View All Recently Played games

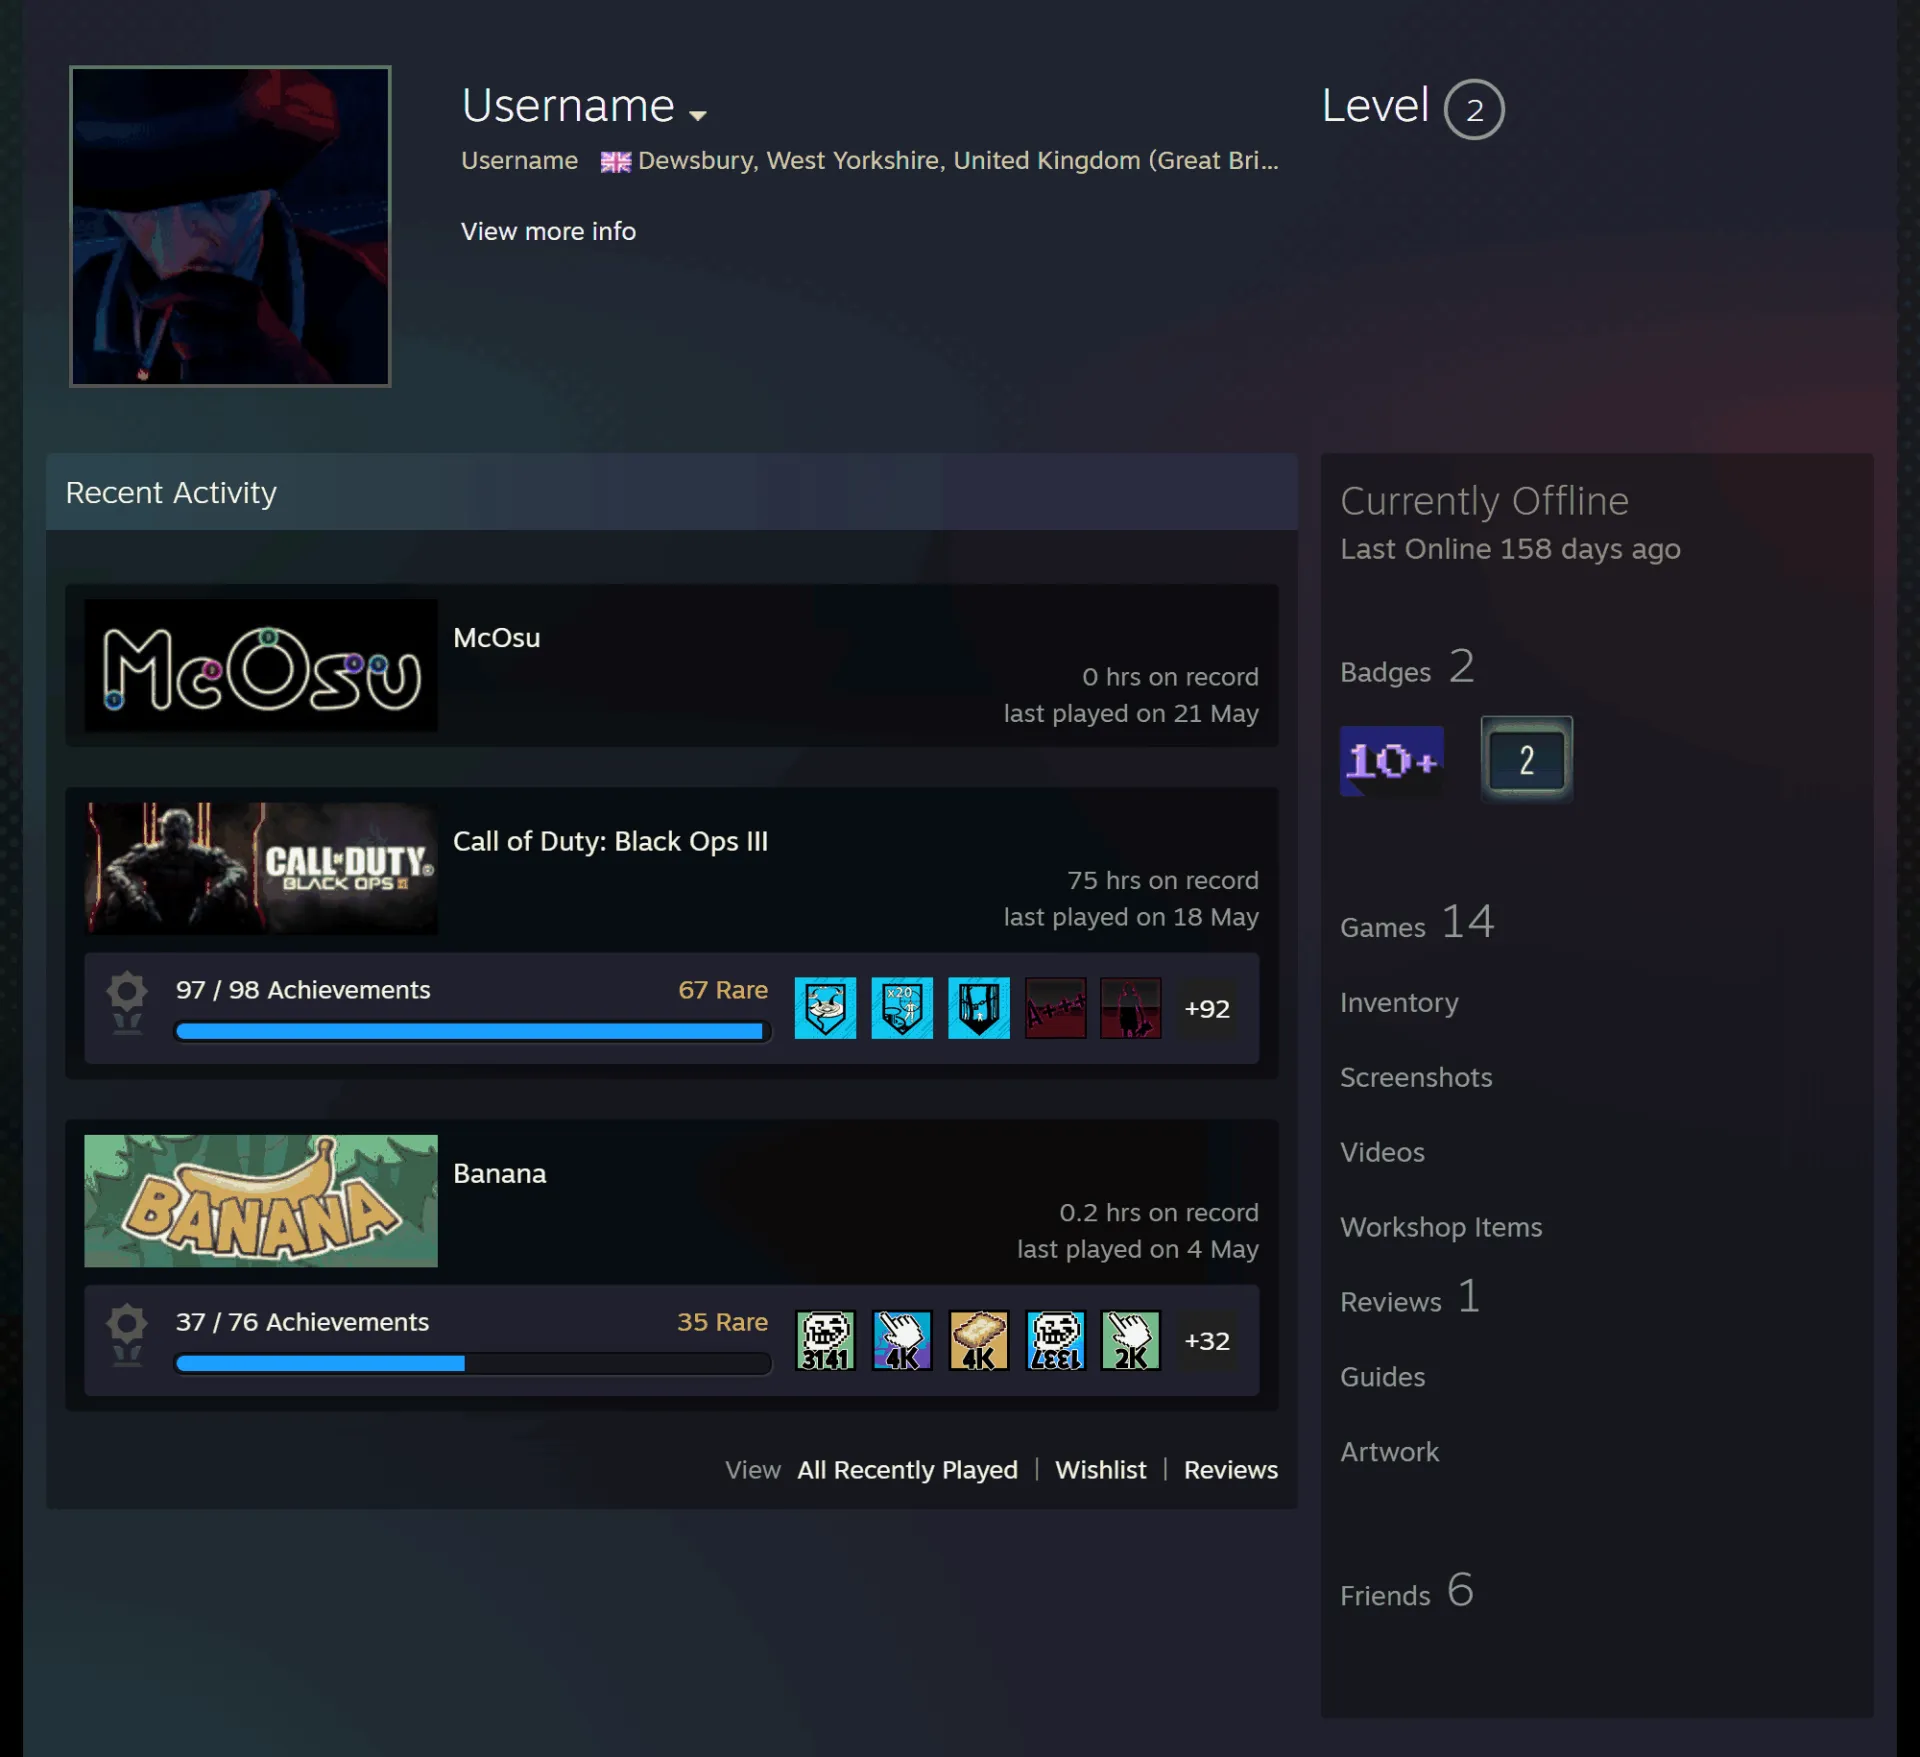click(907, 1470)
